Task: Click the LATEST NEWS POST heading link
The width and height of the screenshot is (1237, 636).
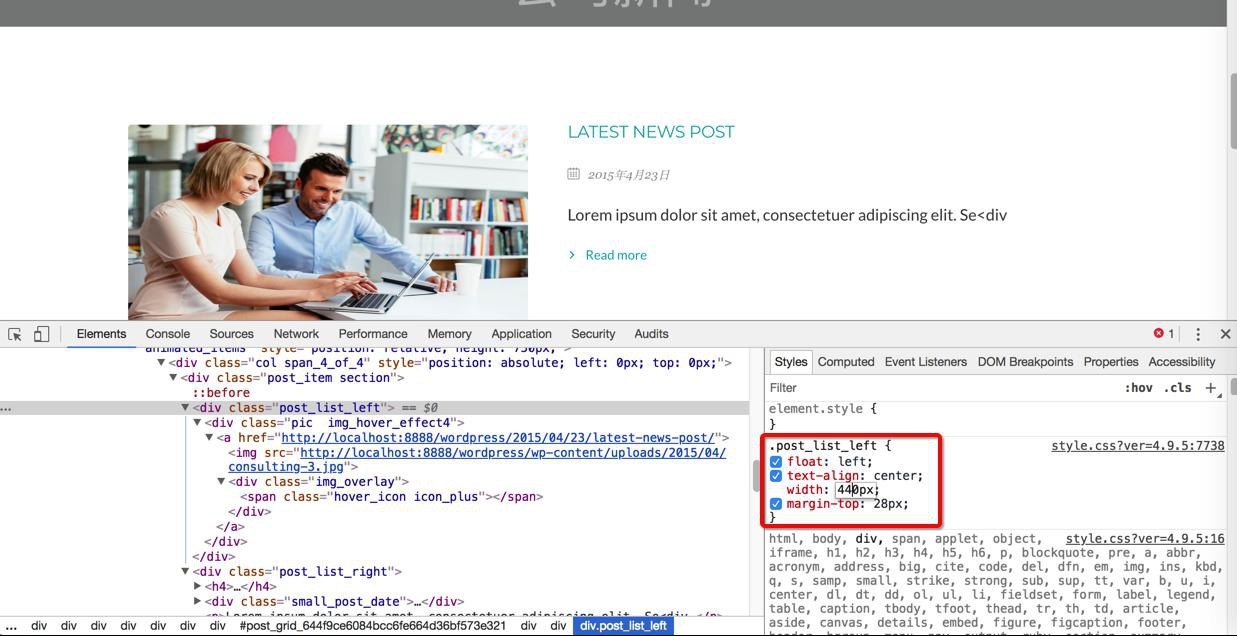Action: [x=651, y=132]
